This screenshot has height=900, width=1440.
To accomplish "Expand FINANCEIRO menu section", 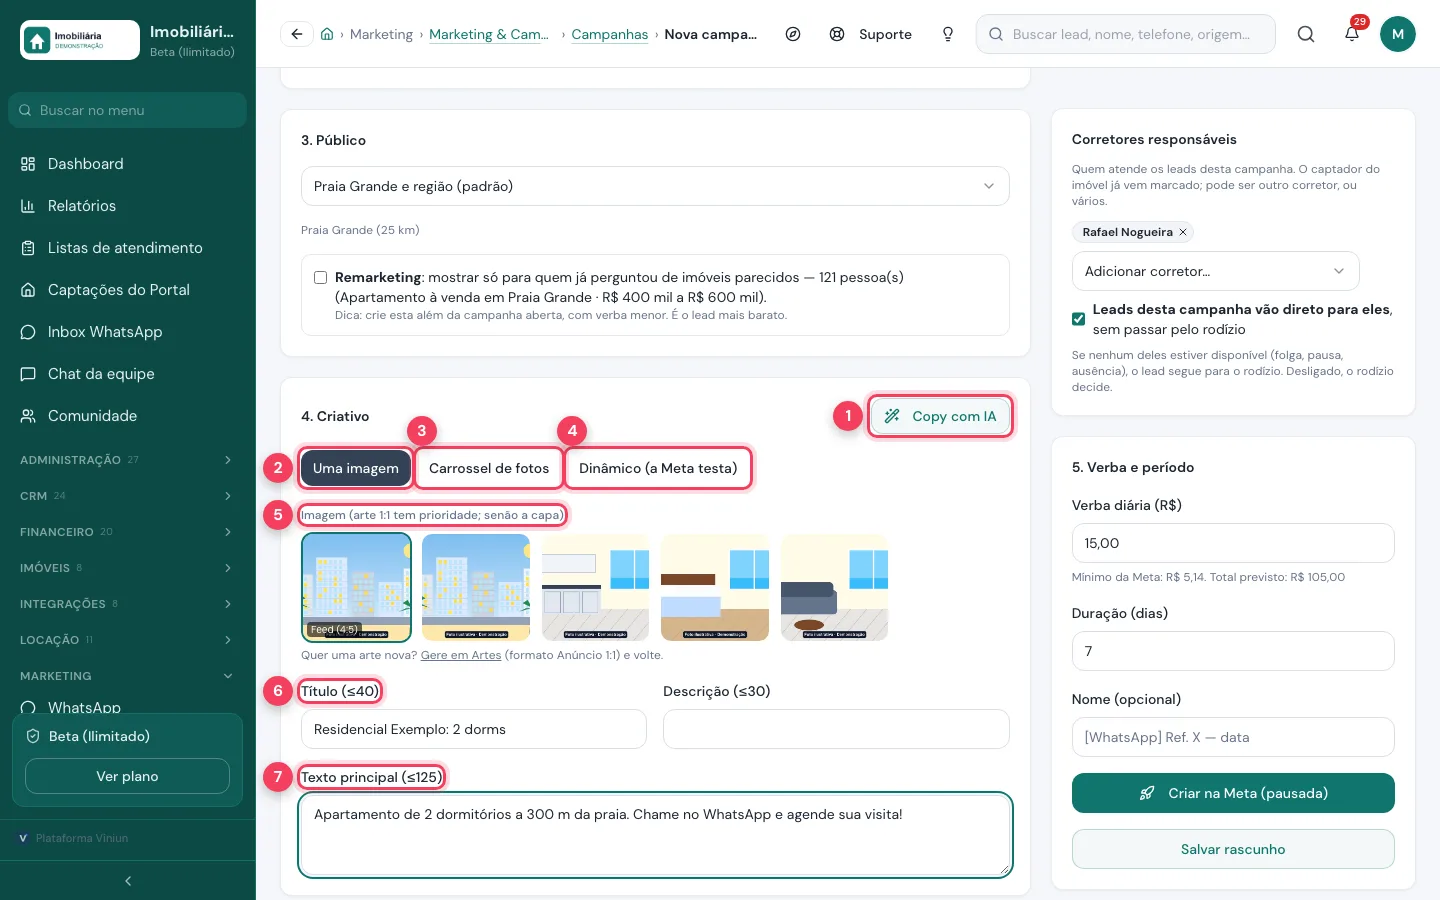I will pos(128,532).
